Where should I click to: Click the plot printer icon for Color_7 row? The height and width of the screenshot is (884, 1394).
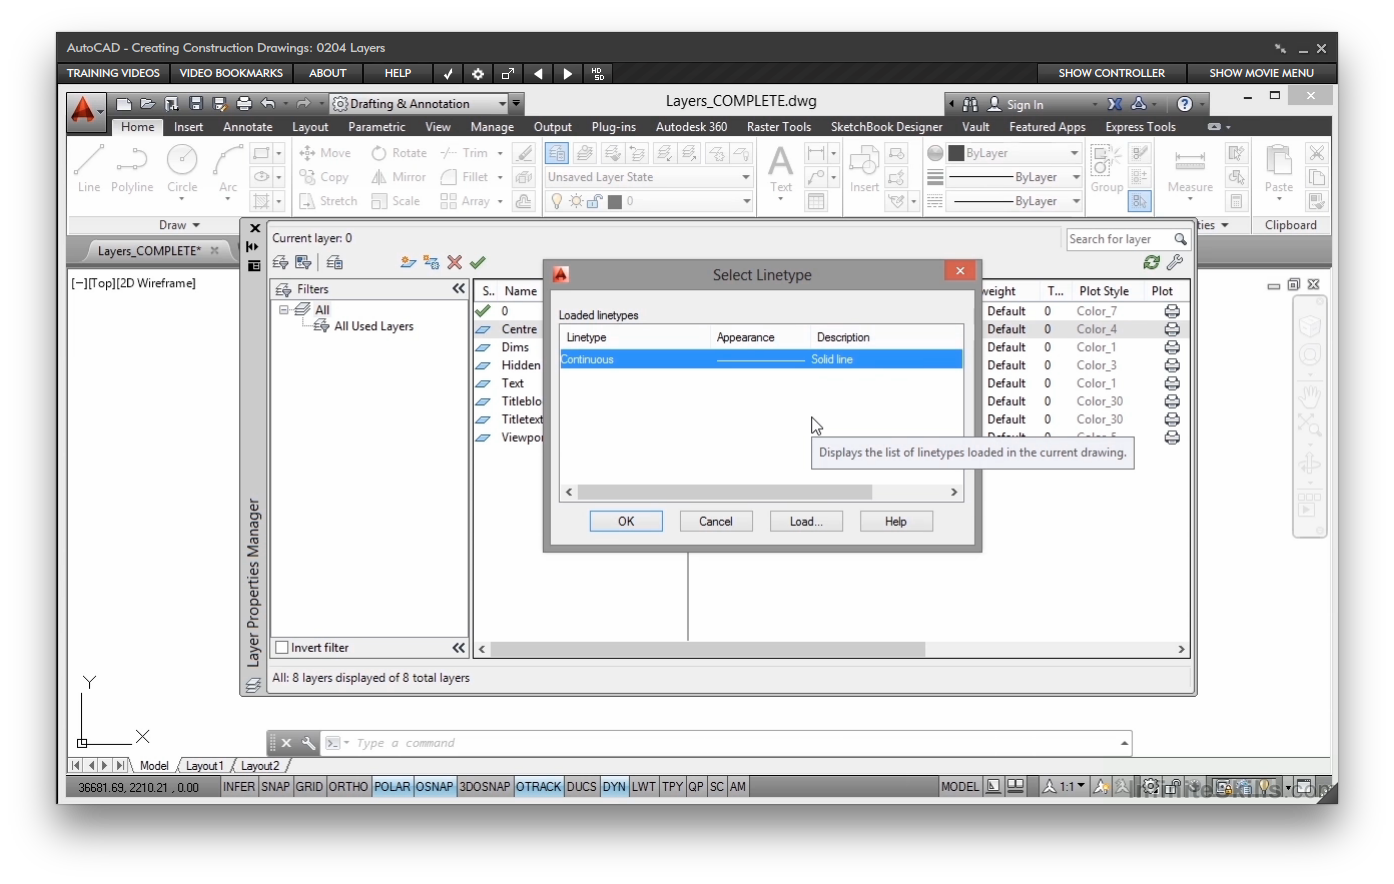click(x=1172, y=311)
